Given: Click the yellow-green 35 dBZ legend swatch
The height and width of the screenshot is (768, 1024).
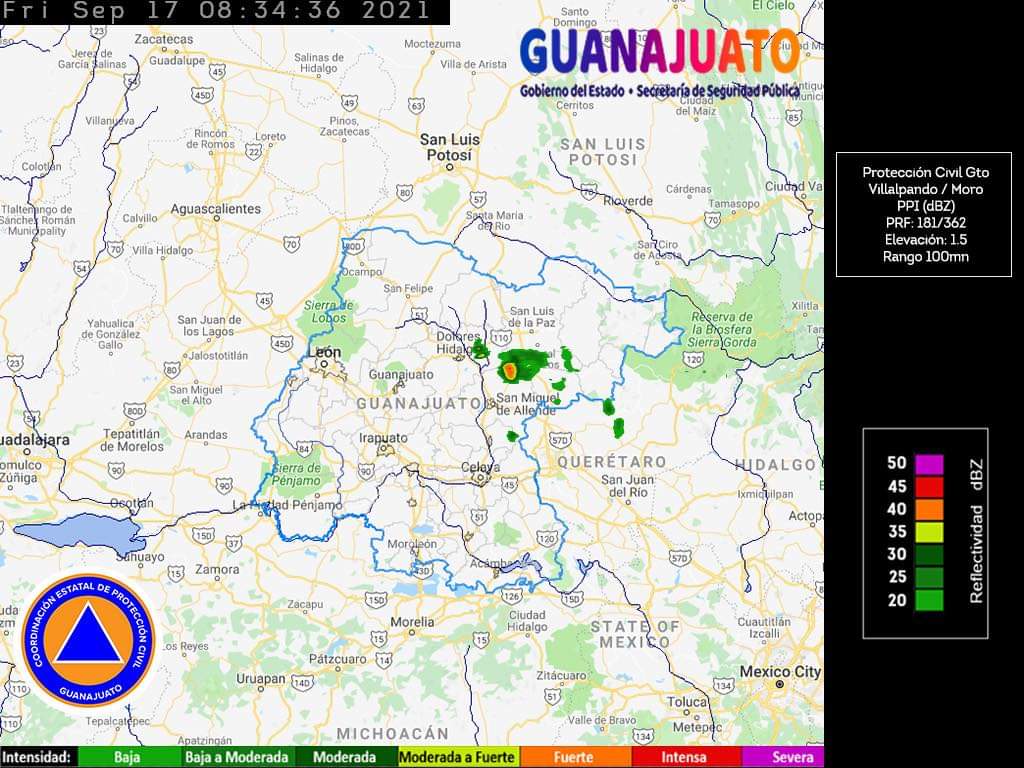Looking at the screenshot, I should click(929, 532).
